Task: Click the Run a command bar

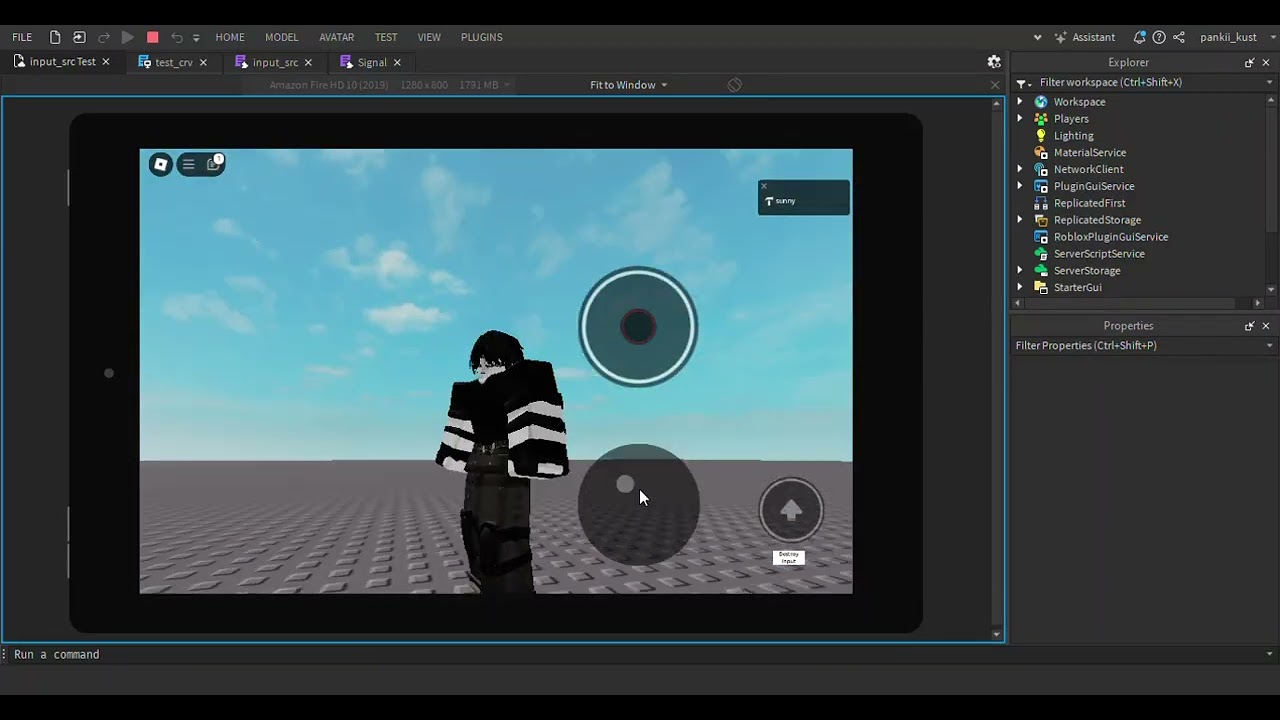Action: click(x=57, y=654)
